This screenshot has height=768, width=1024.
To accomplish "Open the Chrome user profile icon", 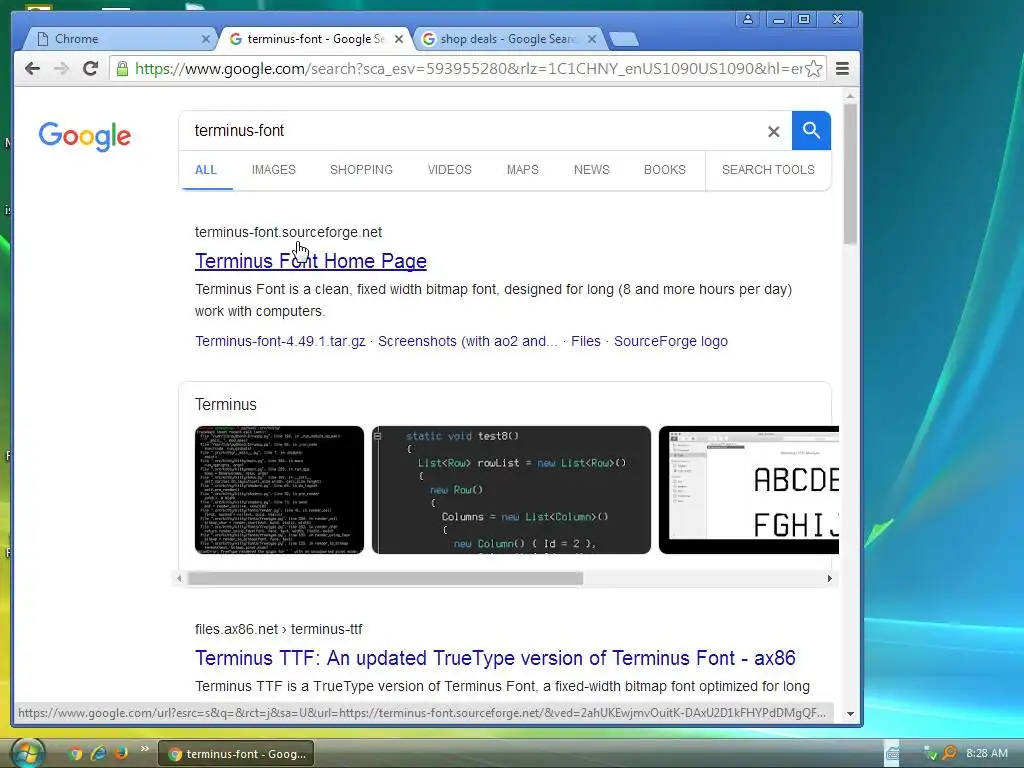I will click(748, 19).
